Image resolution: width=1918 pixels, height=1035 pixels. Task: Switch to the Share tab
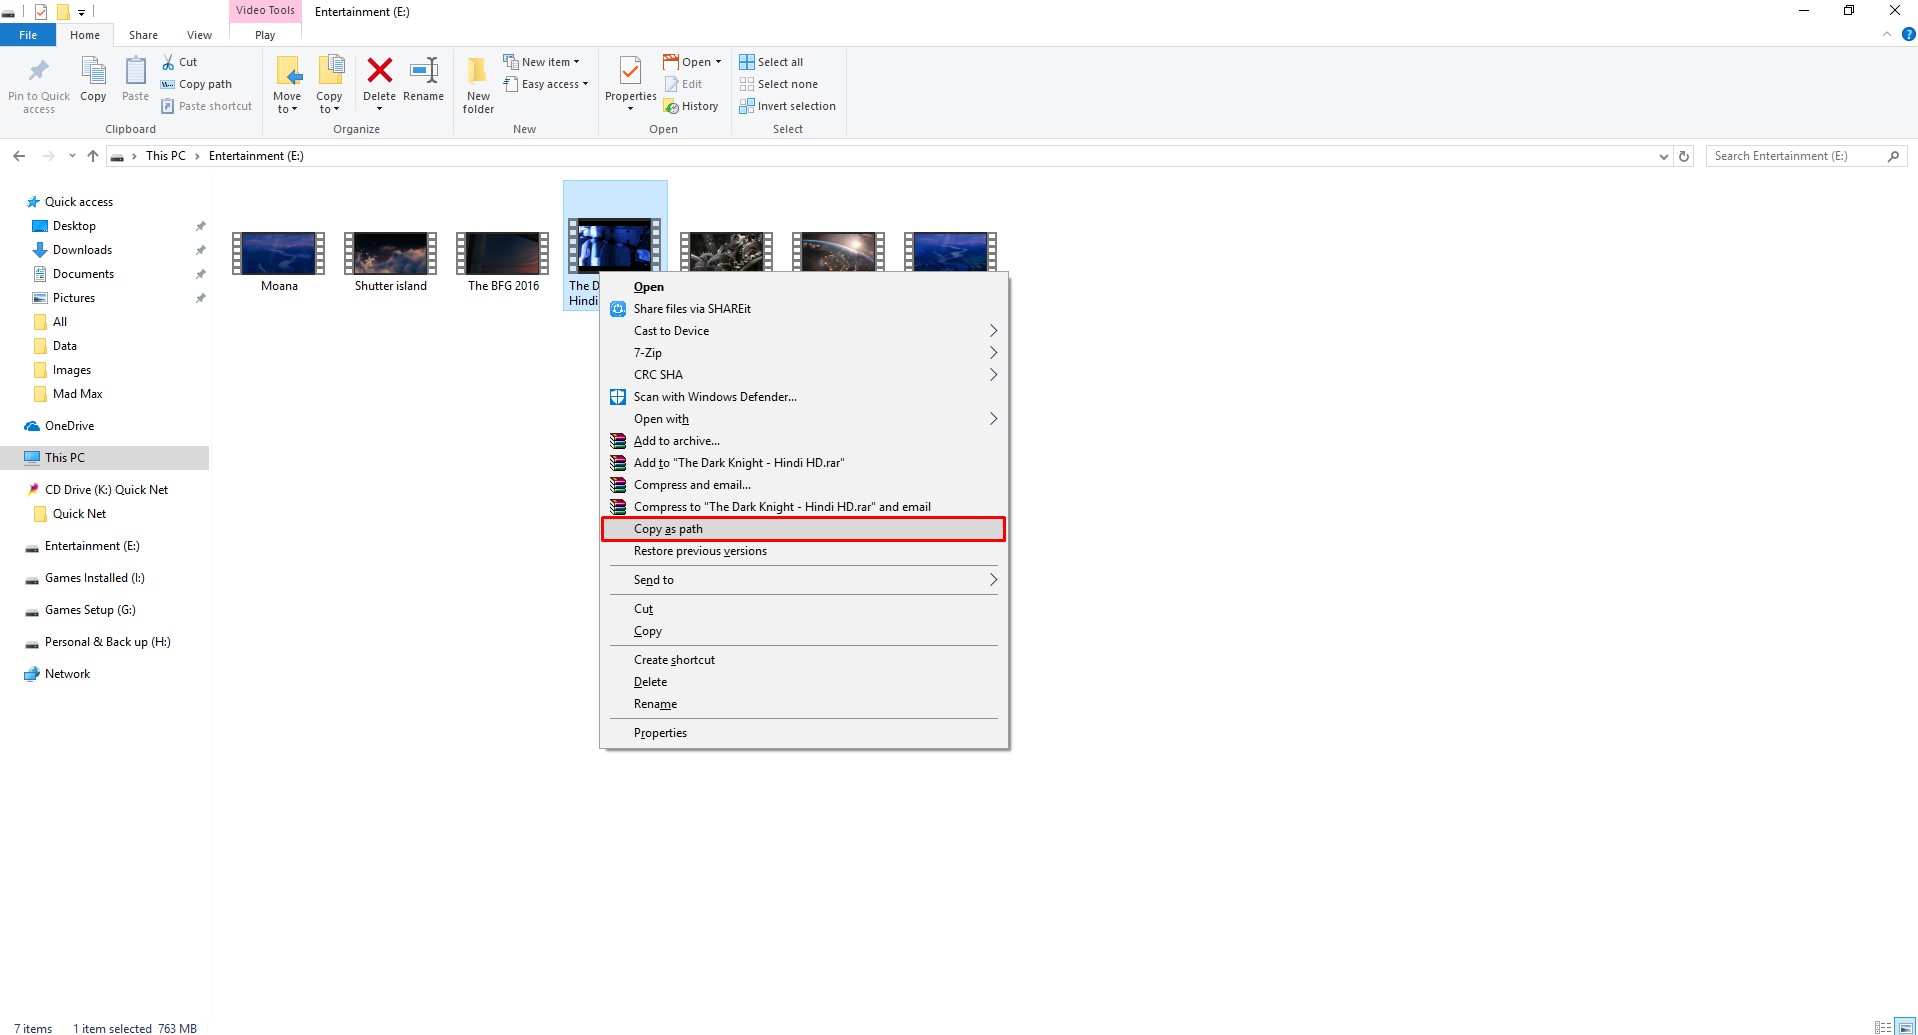click(143, 35)
